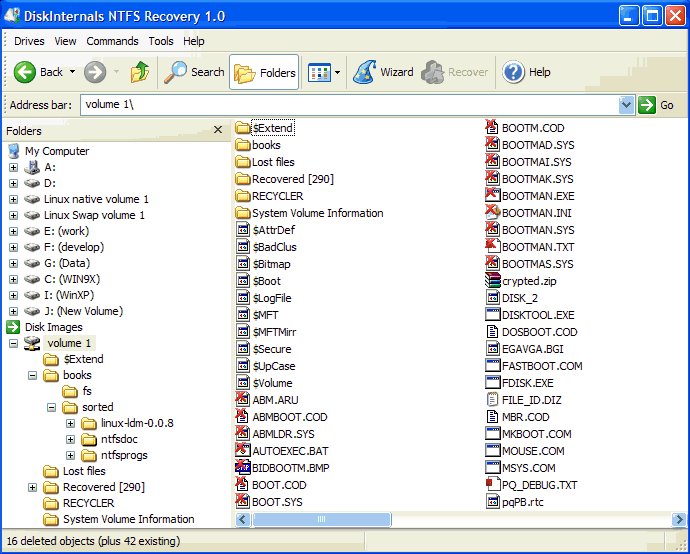Click the scroll right arrow
The height and width of the screenshot is (554, 690).
[678, 519]
